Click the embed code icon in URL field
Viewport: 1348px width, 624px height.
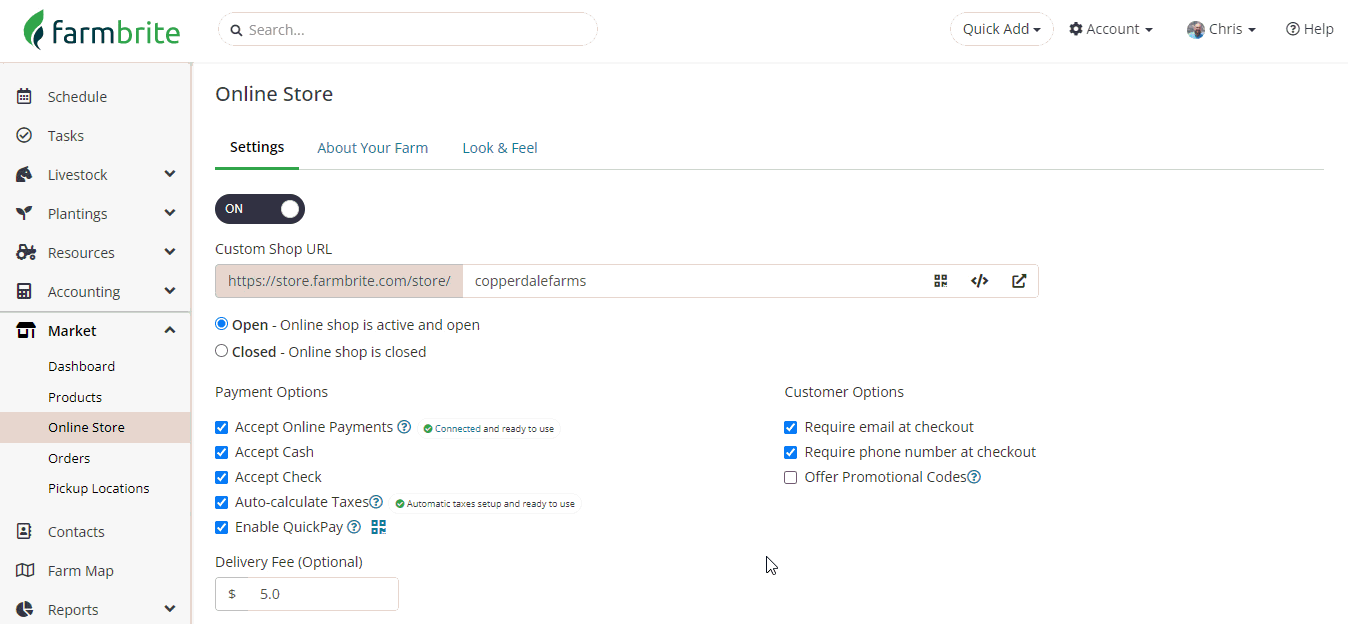coord(979,281)
